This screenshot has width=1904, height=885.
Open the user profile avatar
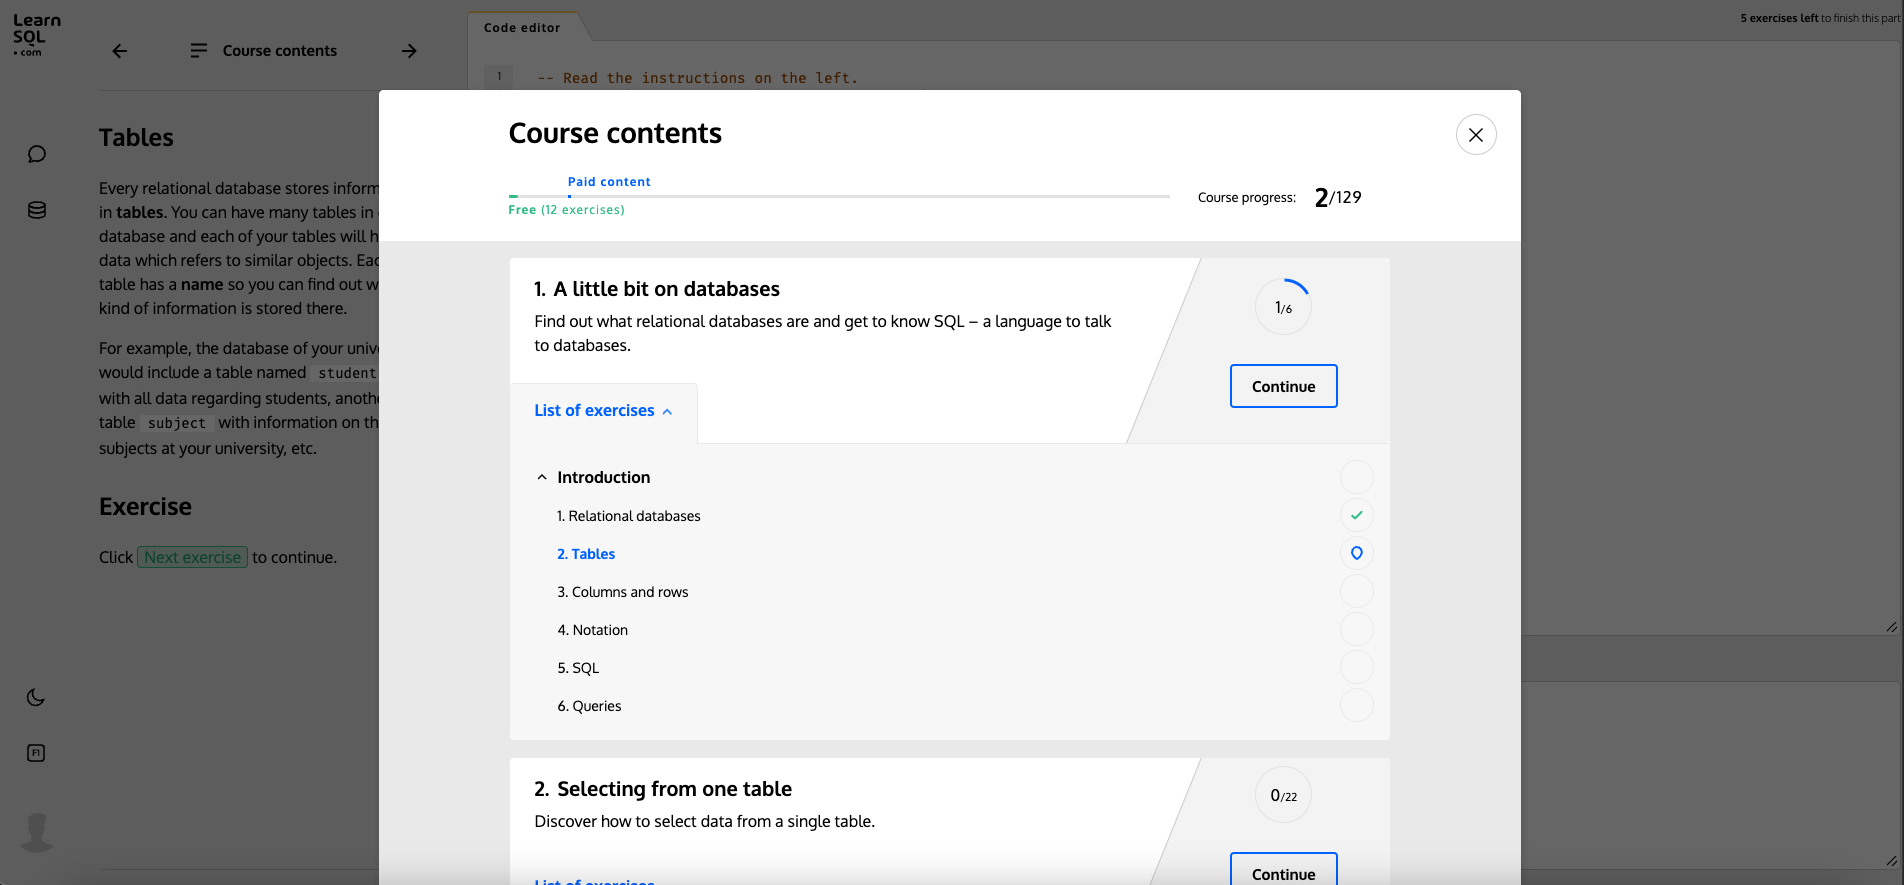coord(37,832)
